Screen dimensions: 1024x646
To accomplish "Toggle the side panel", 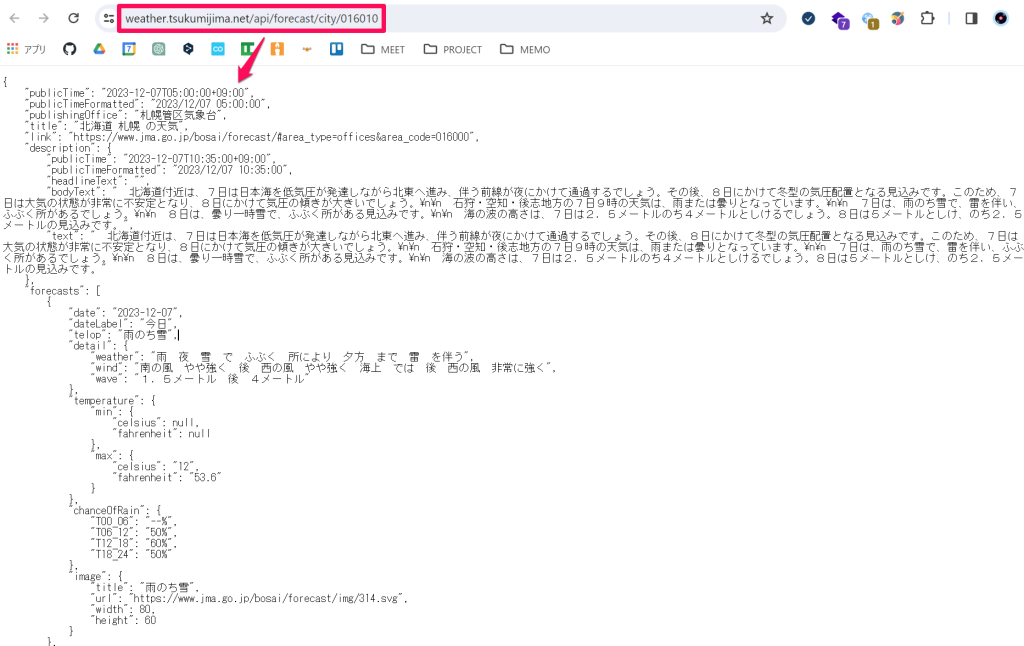I will point(970,18).
